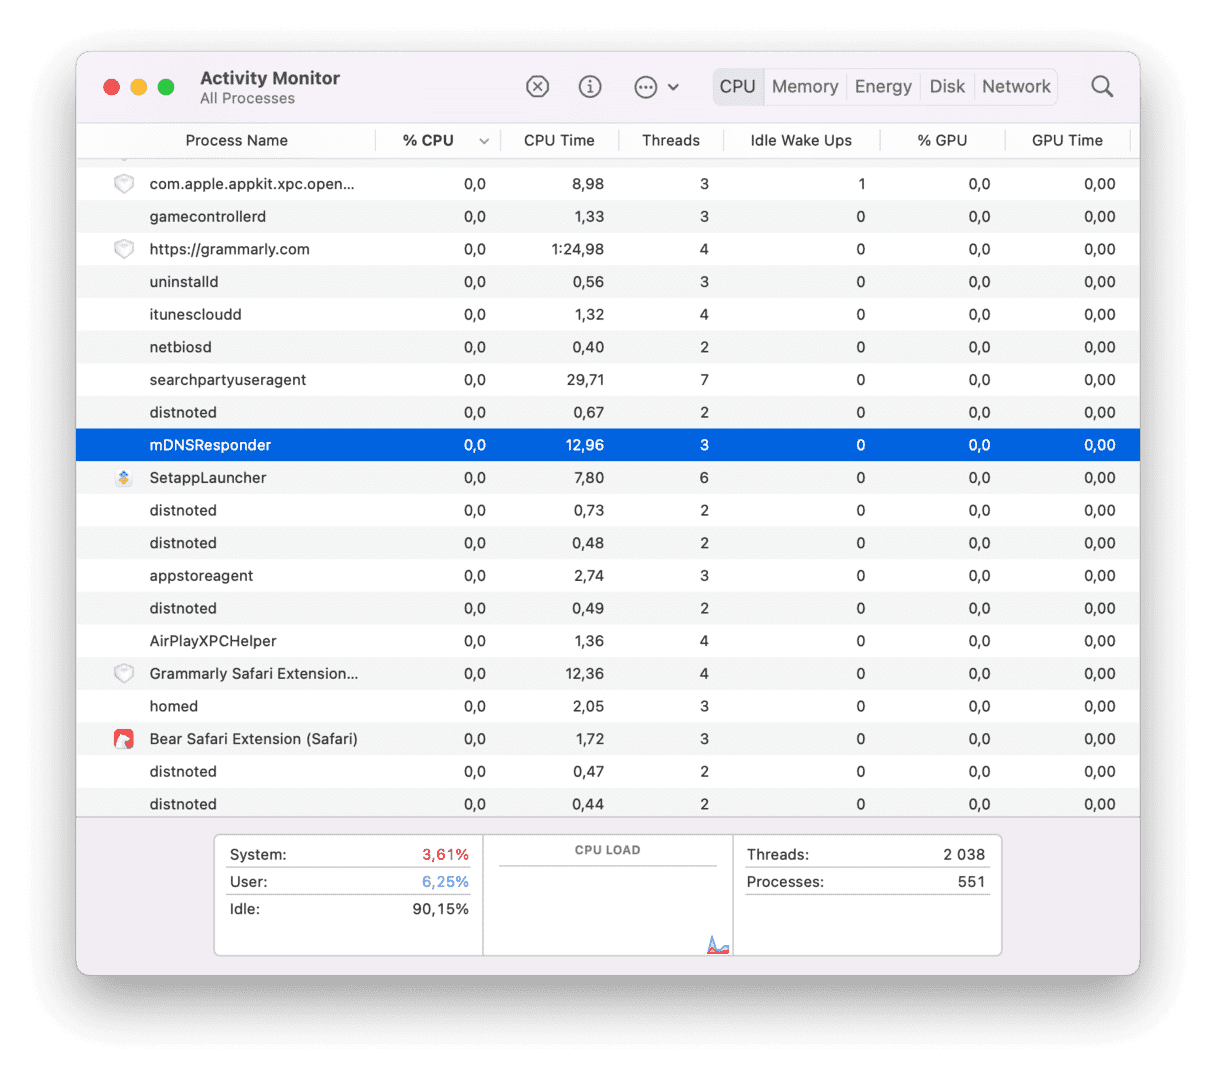Sort by Idle Wake Ups column header
The image size is (1216, 1076).
[801, 141]
